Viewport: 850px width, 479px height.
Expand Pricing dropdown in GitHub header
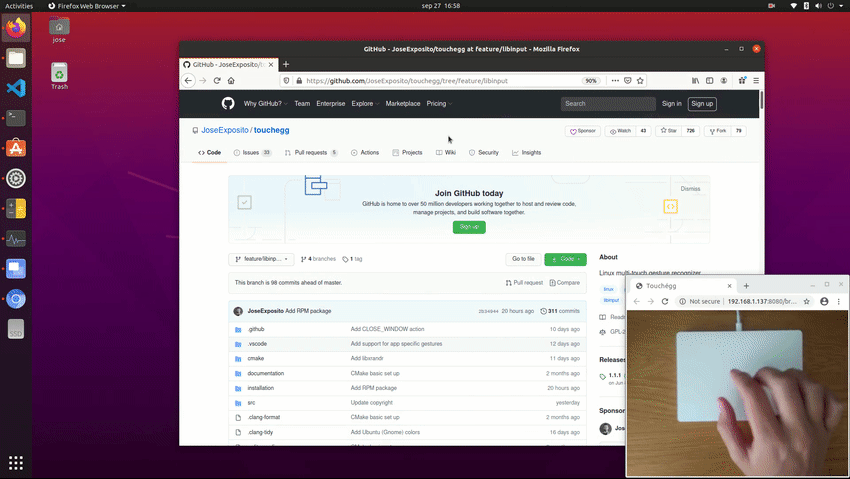click(439, 103)
